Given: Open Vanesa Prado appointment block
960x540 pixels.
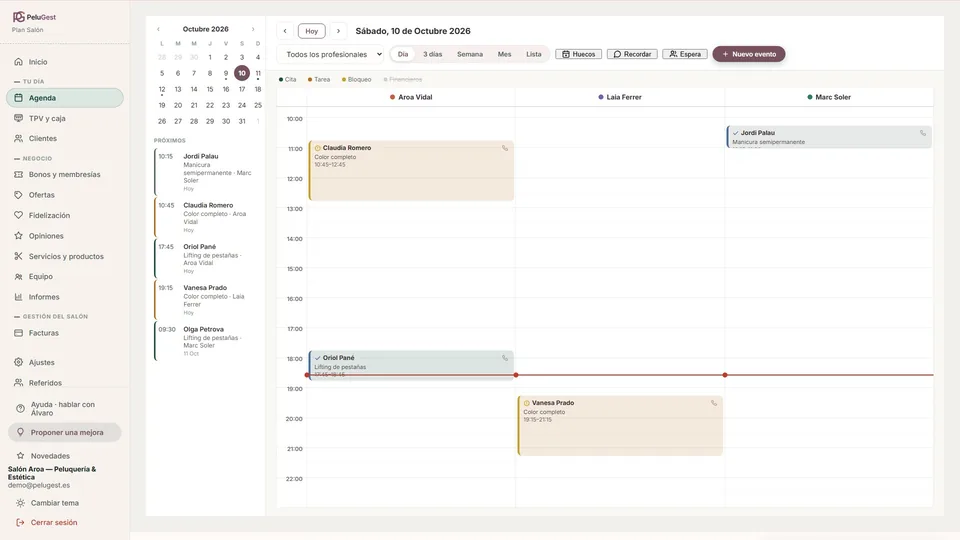Looking at the screenshot, I should pos(620,426).
